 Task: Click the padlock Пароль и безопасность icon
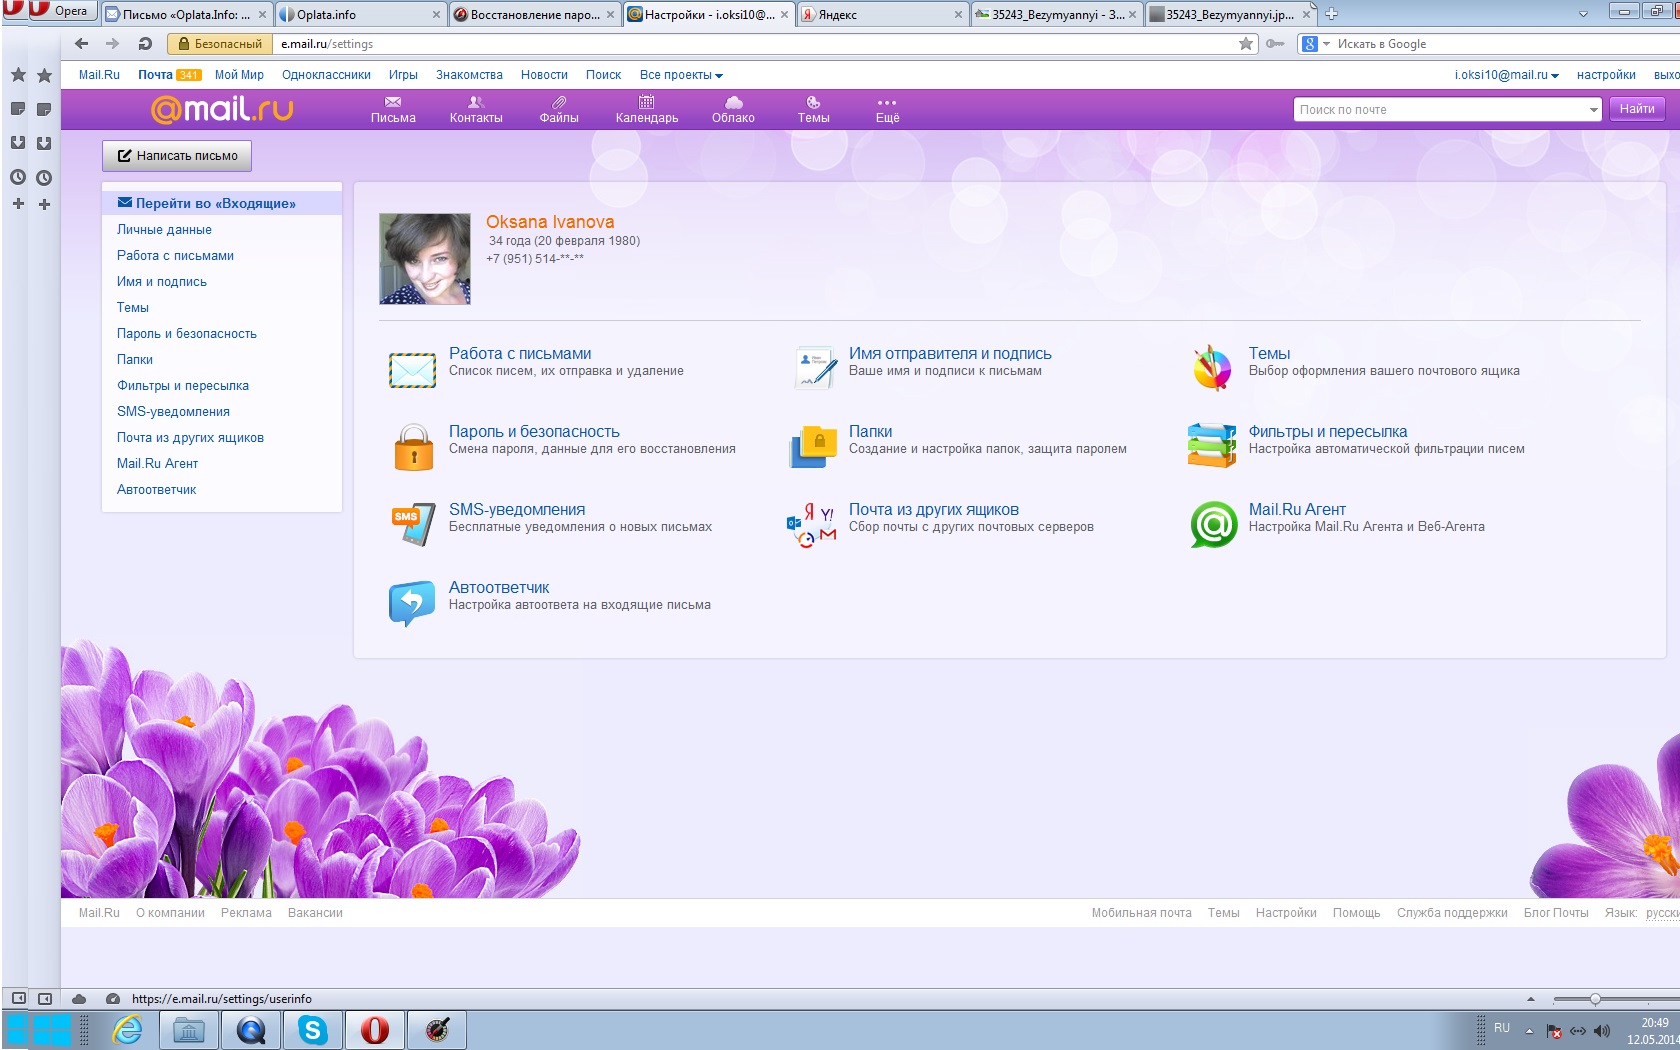point(412,446)
